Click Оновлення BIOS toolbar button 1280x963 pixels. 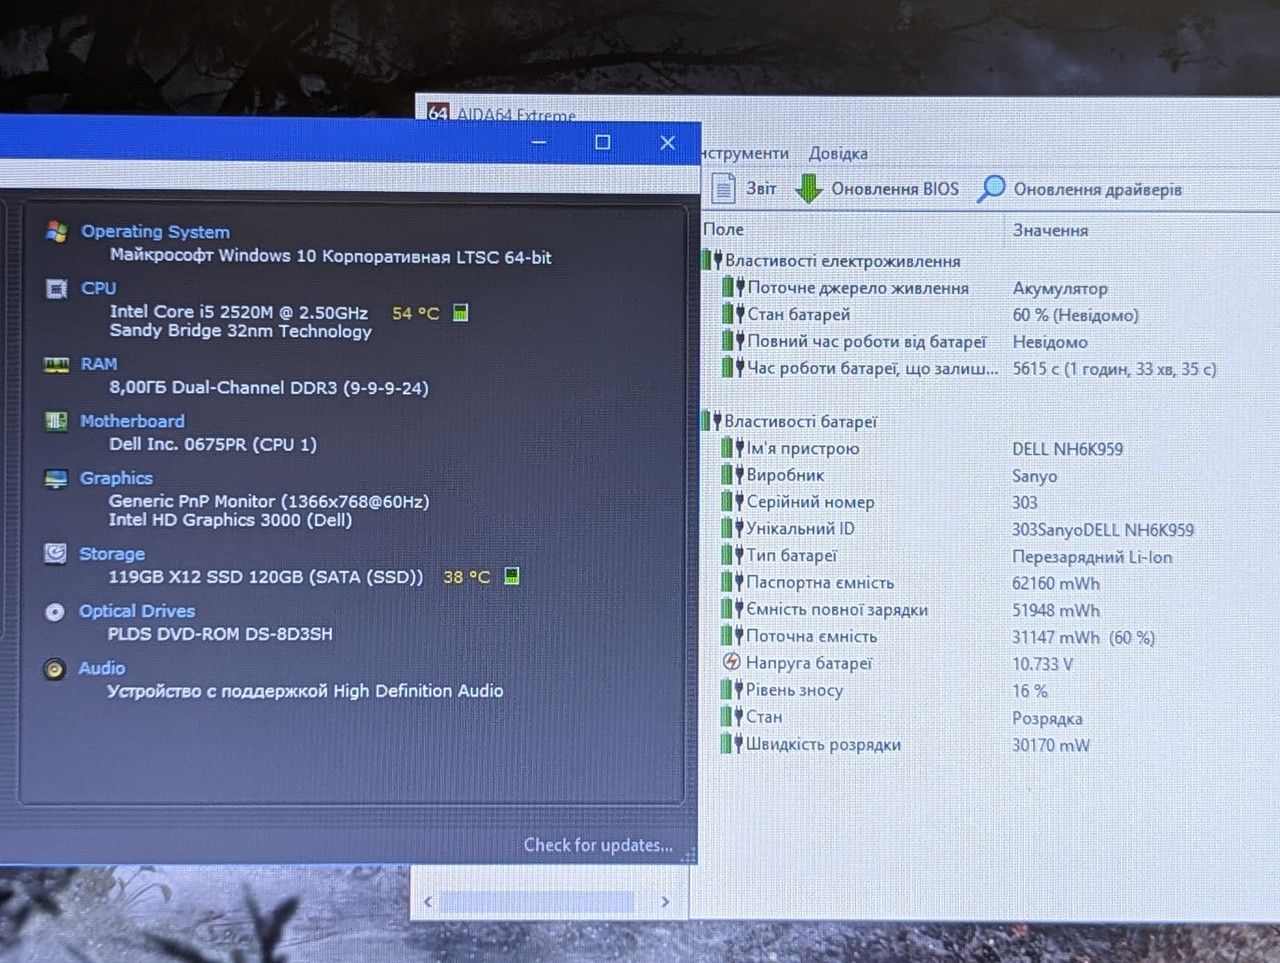pyautogui.click(x=877, y=188)
